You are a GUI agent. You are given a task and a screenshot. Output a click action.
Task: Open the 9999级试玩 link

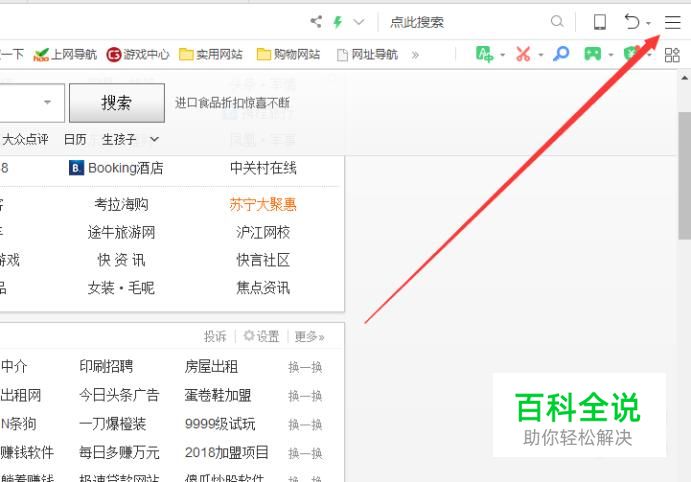pos(220,423)
